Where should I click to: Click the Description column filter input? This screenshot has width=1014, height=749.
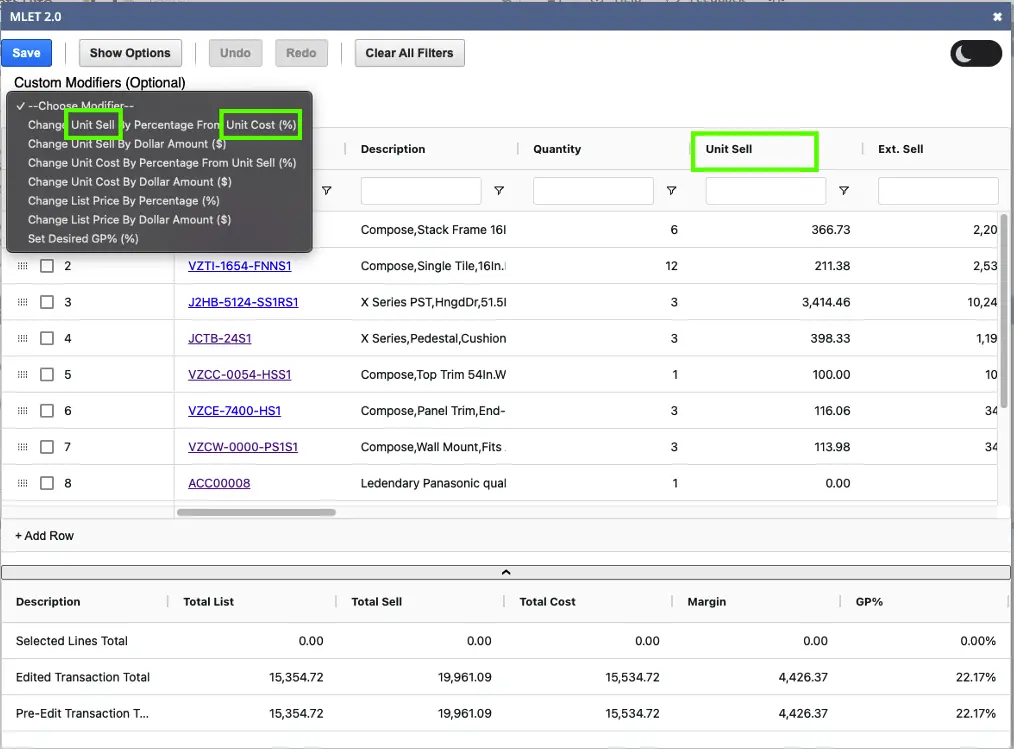click(421, 191)
